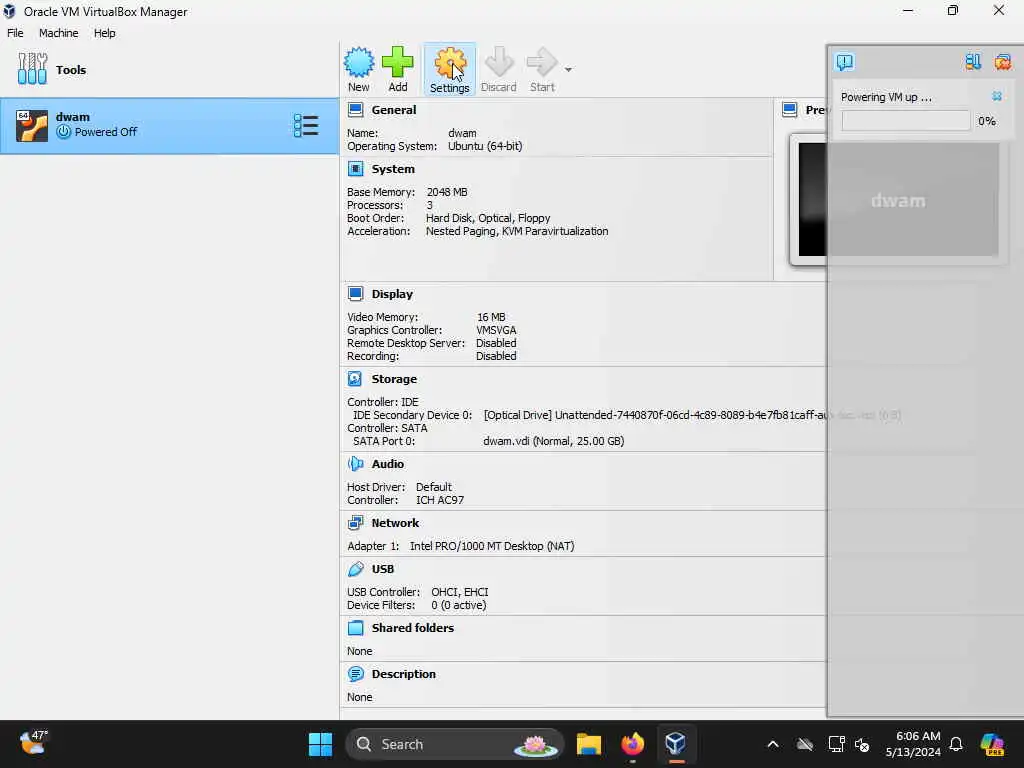Screen dimensions: 1024x768
Task: Click 'Hard Disk, Optical, Floppy' boot order
Action: 488,218
